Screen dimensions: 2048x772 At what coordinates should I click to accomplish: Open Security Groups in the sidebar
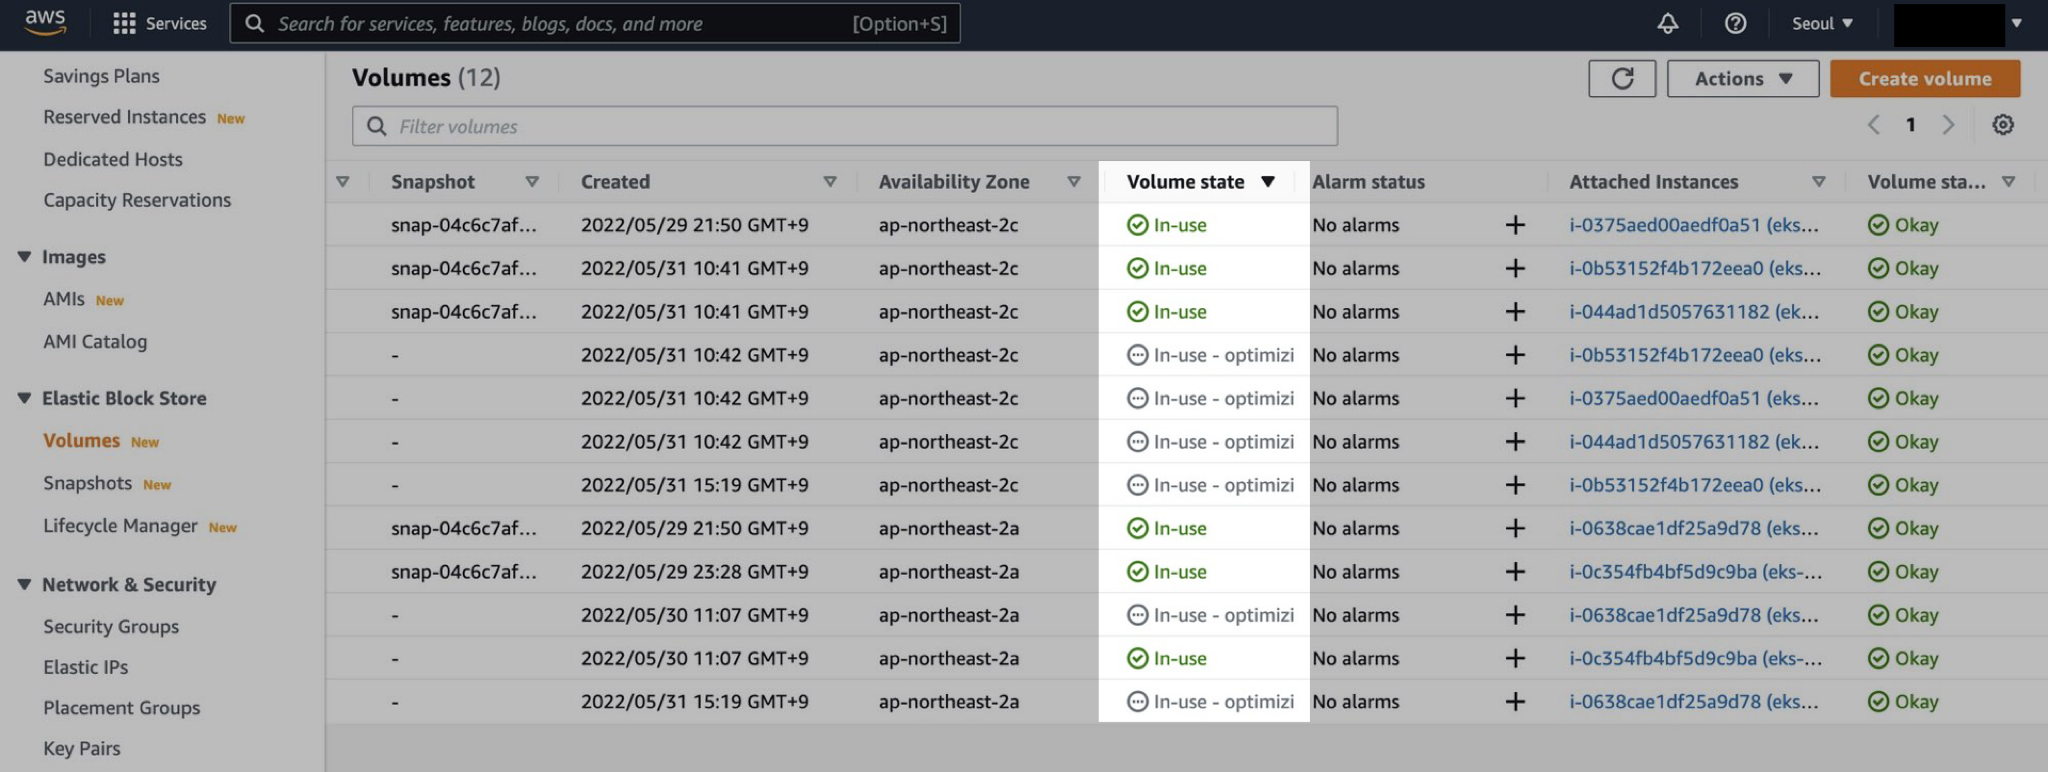point(110,626)
